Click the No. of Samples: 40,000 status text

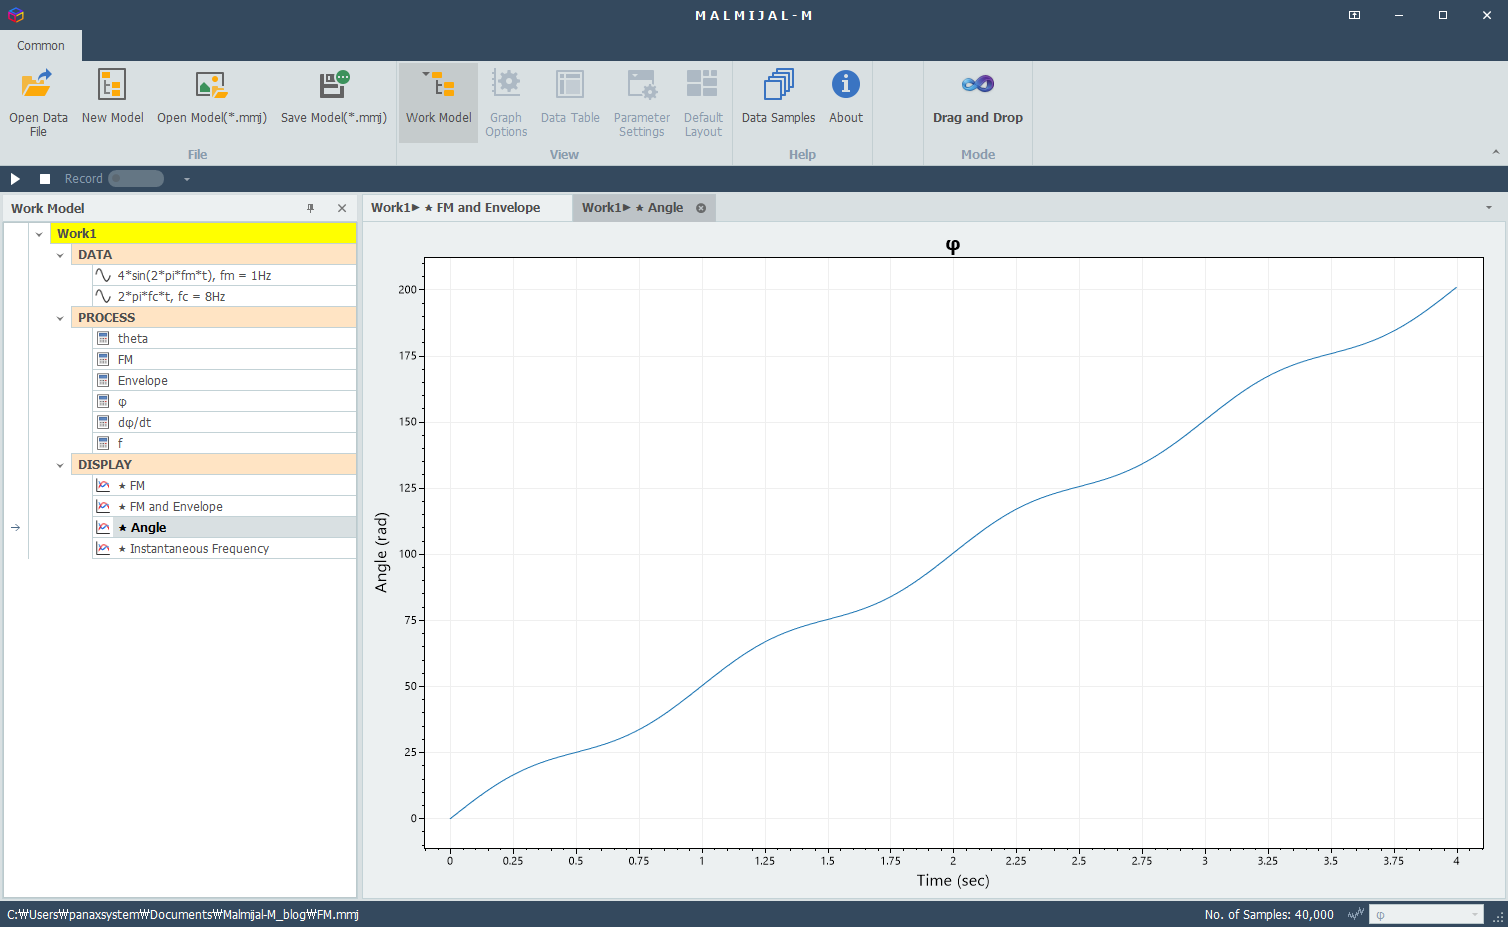[1269, 914]
